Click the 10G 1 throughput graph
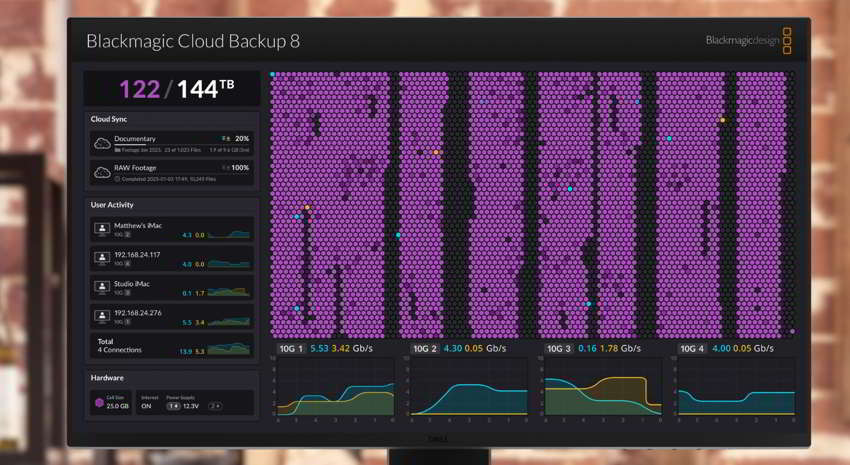Image resolution: width=850 pixels, height=465 pixels. click(x=336, y=387)
